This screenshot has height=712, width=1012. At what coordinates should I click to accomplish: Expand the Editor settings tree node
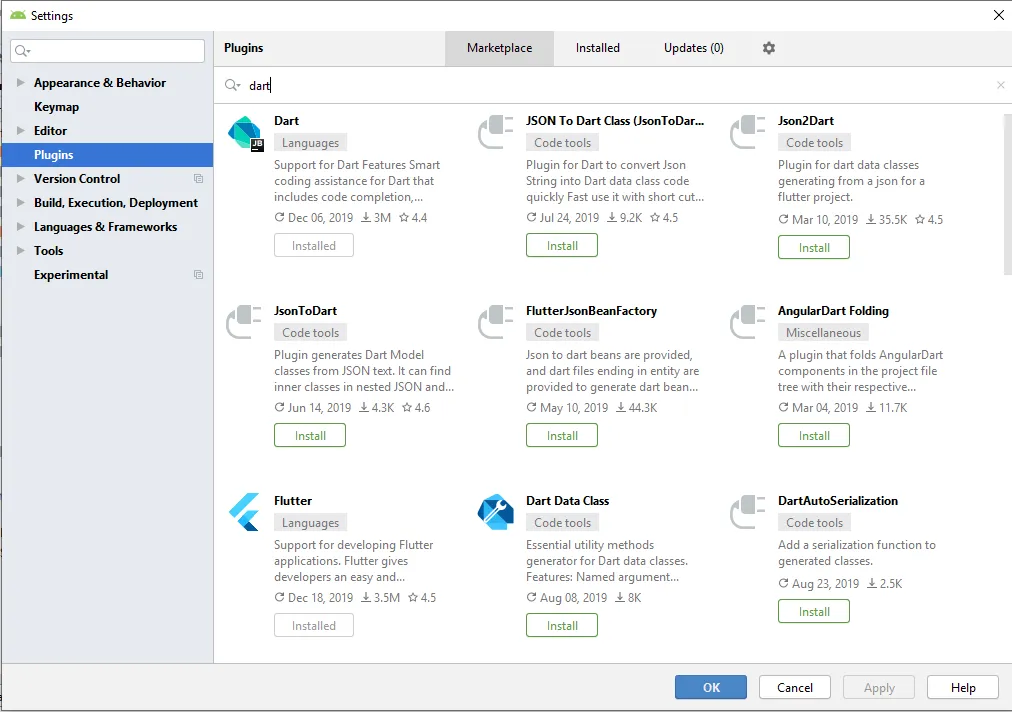21,131
